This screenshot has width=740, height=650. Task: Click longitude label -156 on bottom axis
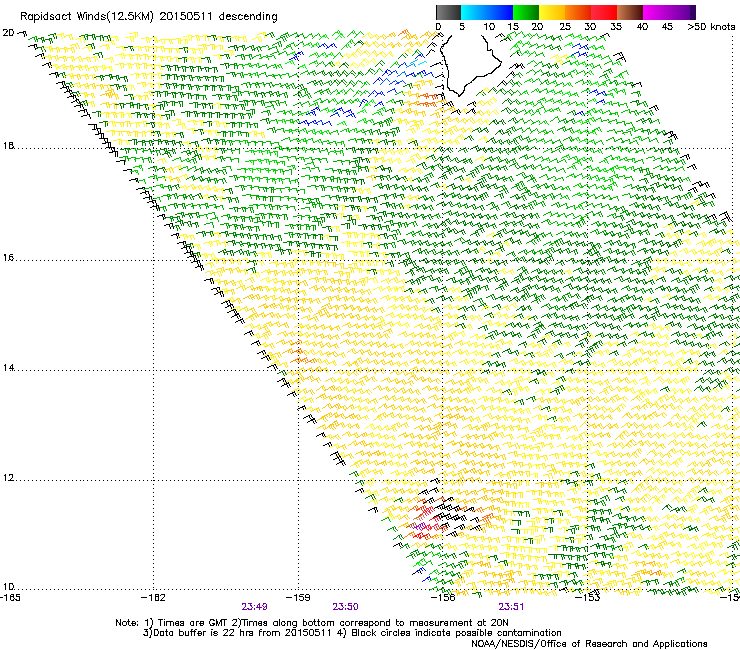tap(443, 598)
